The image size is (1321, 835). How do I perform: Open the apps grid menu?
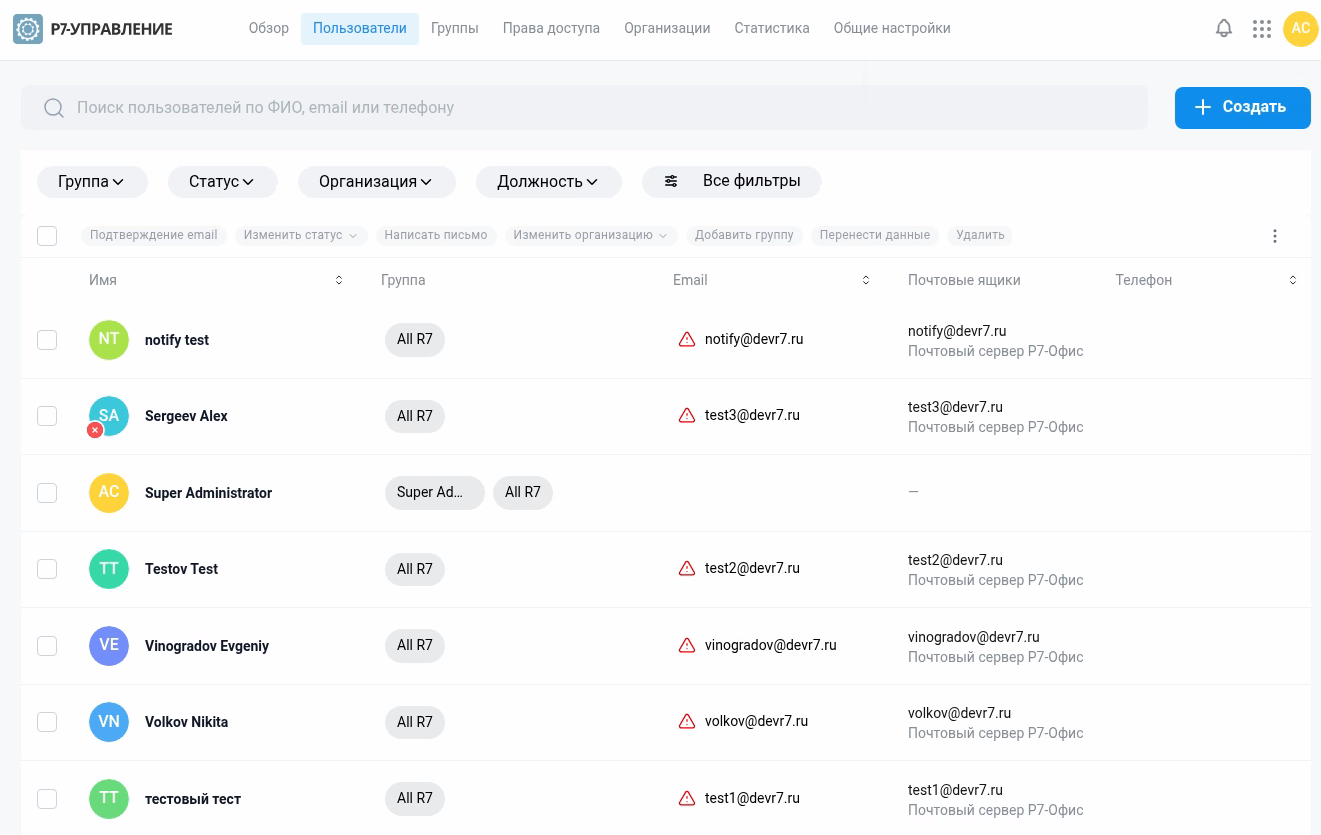pyautogui.click(x=1262, y=29)
